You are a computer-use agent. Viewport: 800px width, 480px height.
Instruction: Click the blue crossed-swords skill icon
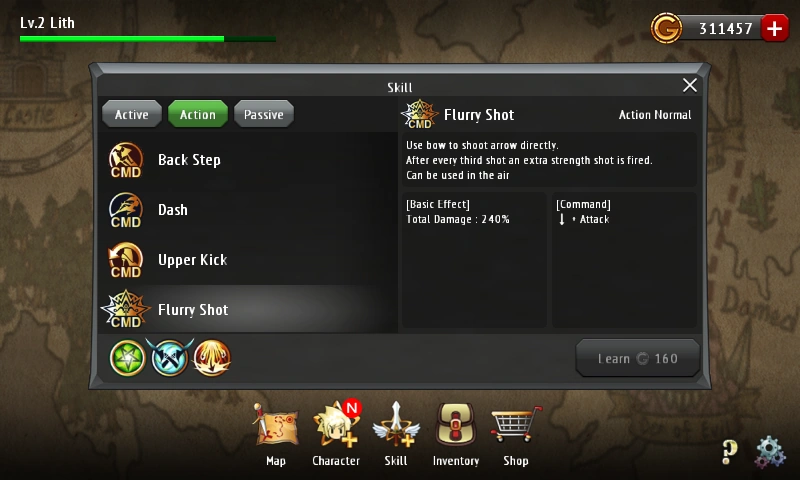170,357
